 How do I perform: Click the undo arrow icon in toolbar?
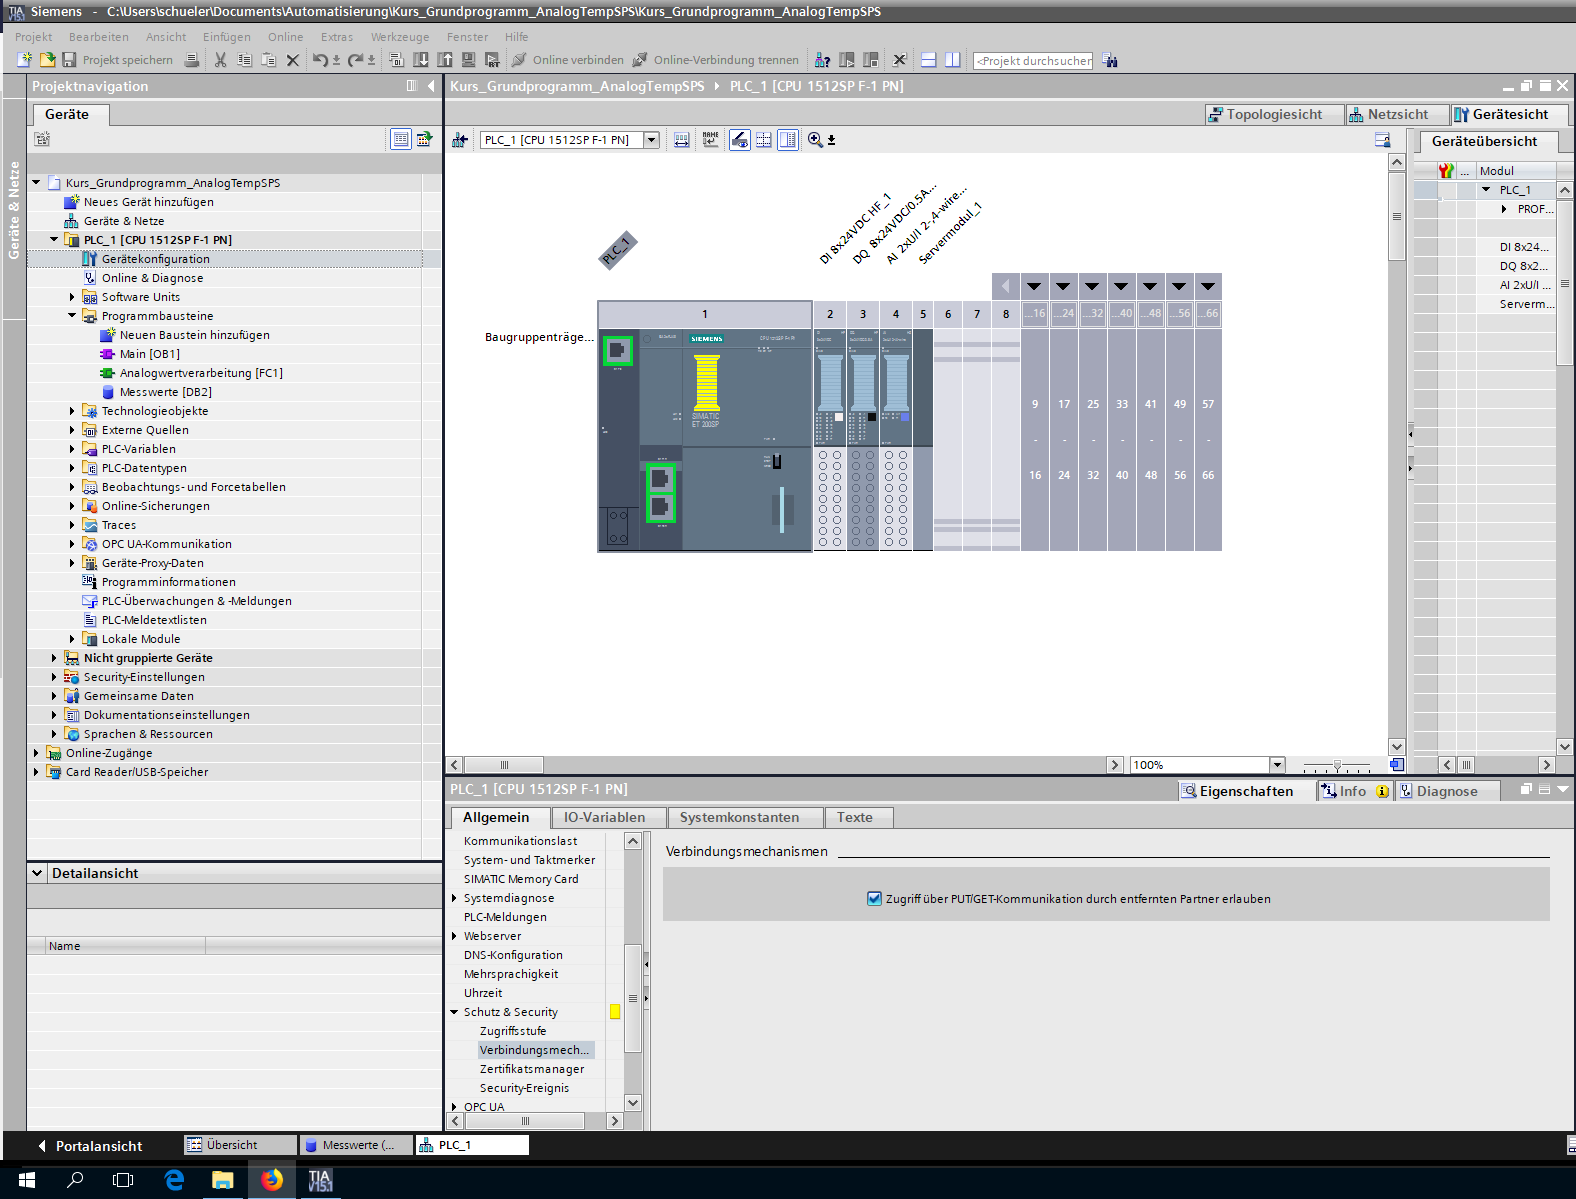(x=319, y=60)
